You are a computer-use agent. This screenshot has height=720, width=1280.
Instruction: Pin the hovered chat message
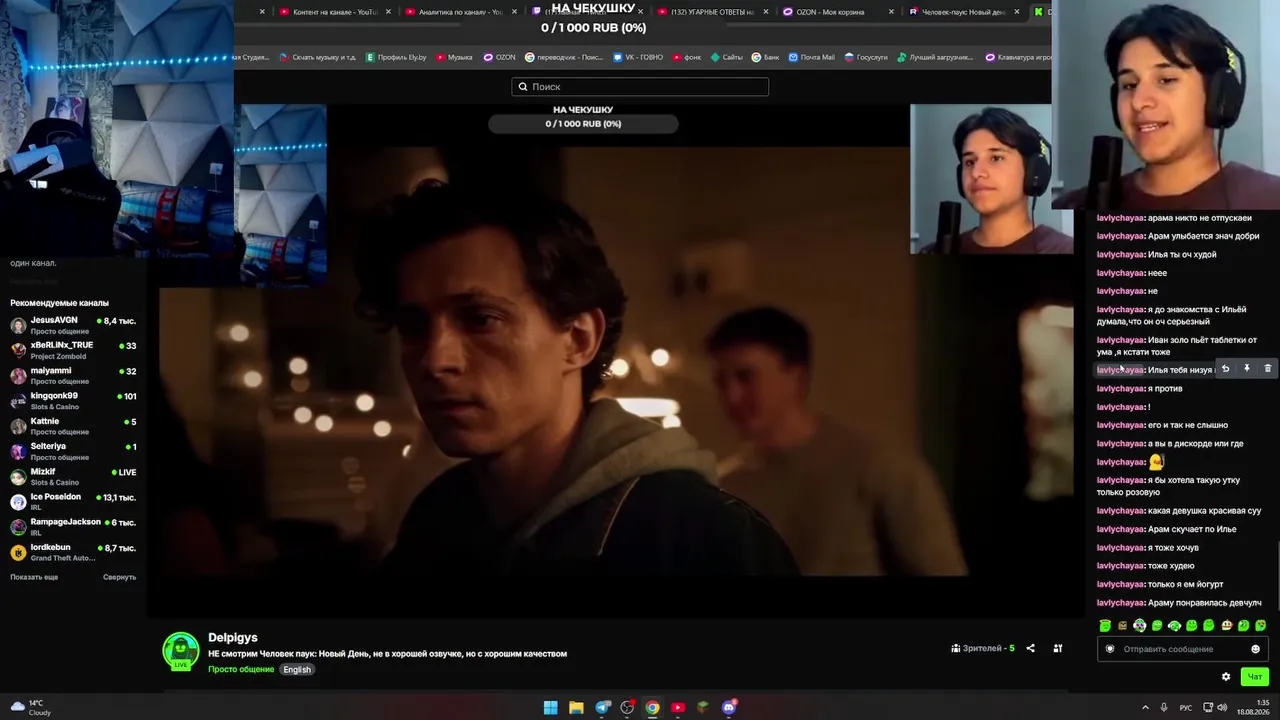[1246, 369]
